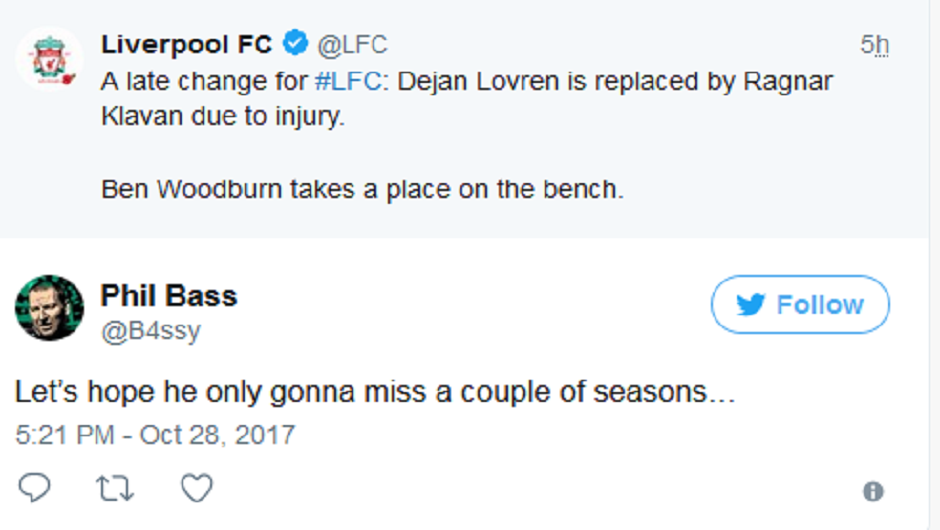This screenshot has height=530, width=940.
Task: Click the Phil Bass display name
Action: coord(169,296)
